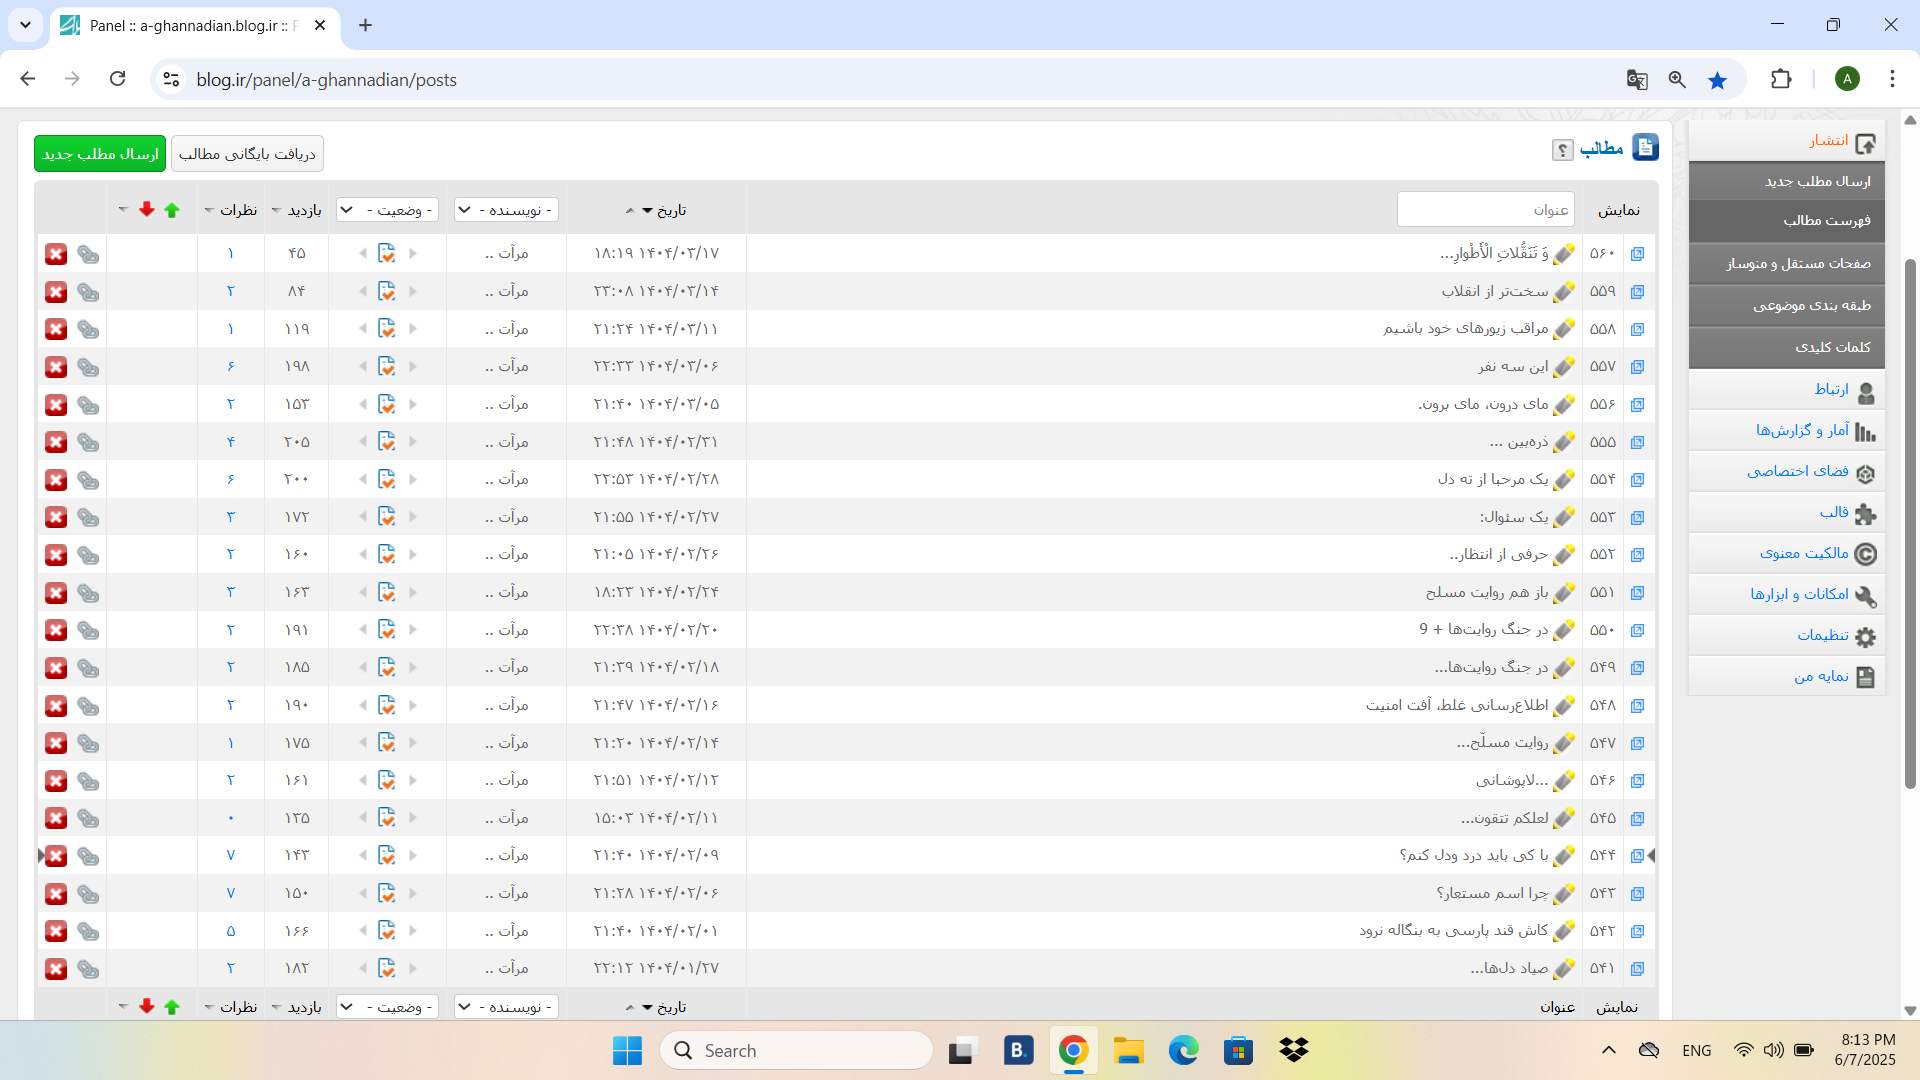Select طبقه بندی موضوعی sidebar item

[x=1811, y=306]
